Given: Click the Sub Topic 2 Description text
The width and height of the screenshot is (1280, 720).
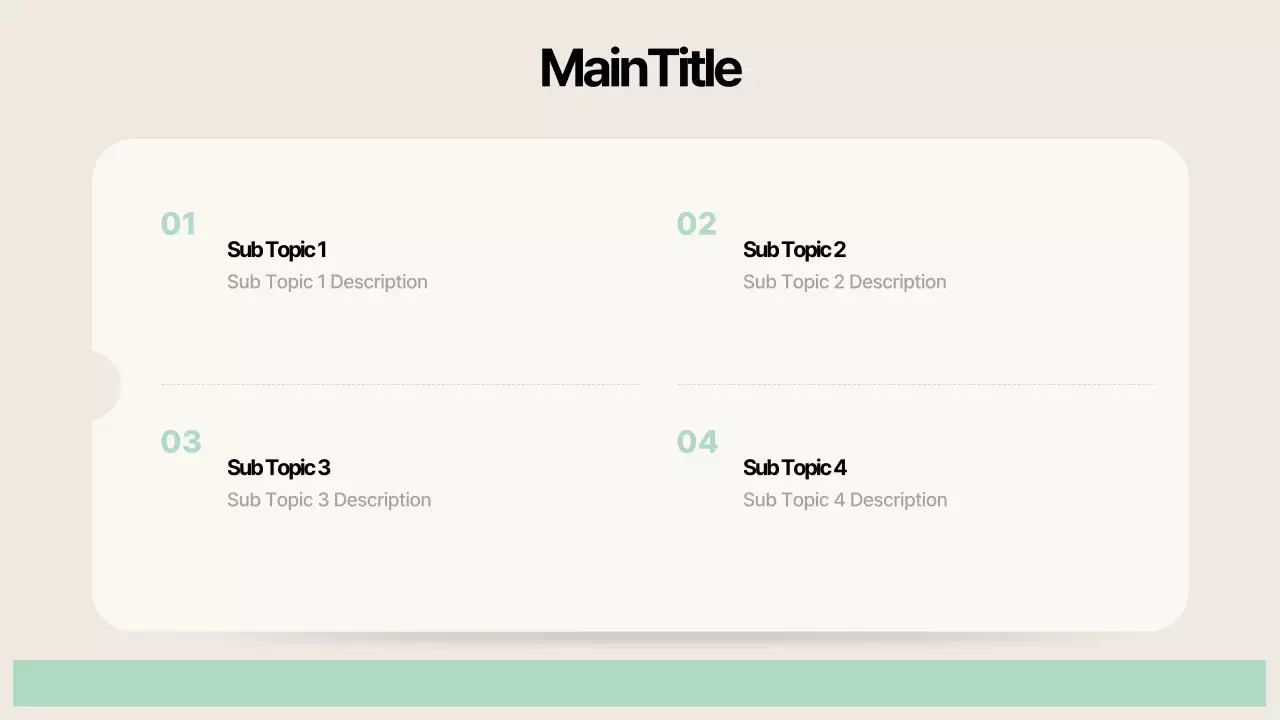Looking at the screenshot, I should tap(844, 282).
